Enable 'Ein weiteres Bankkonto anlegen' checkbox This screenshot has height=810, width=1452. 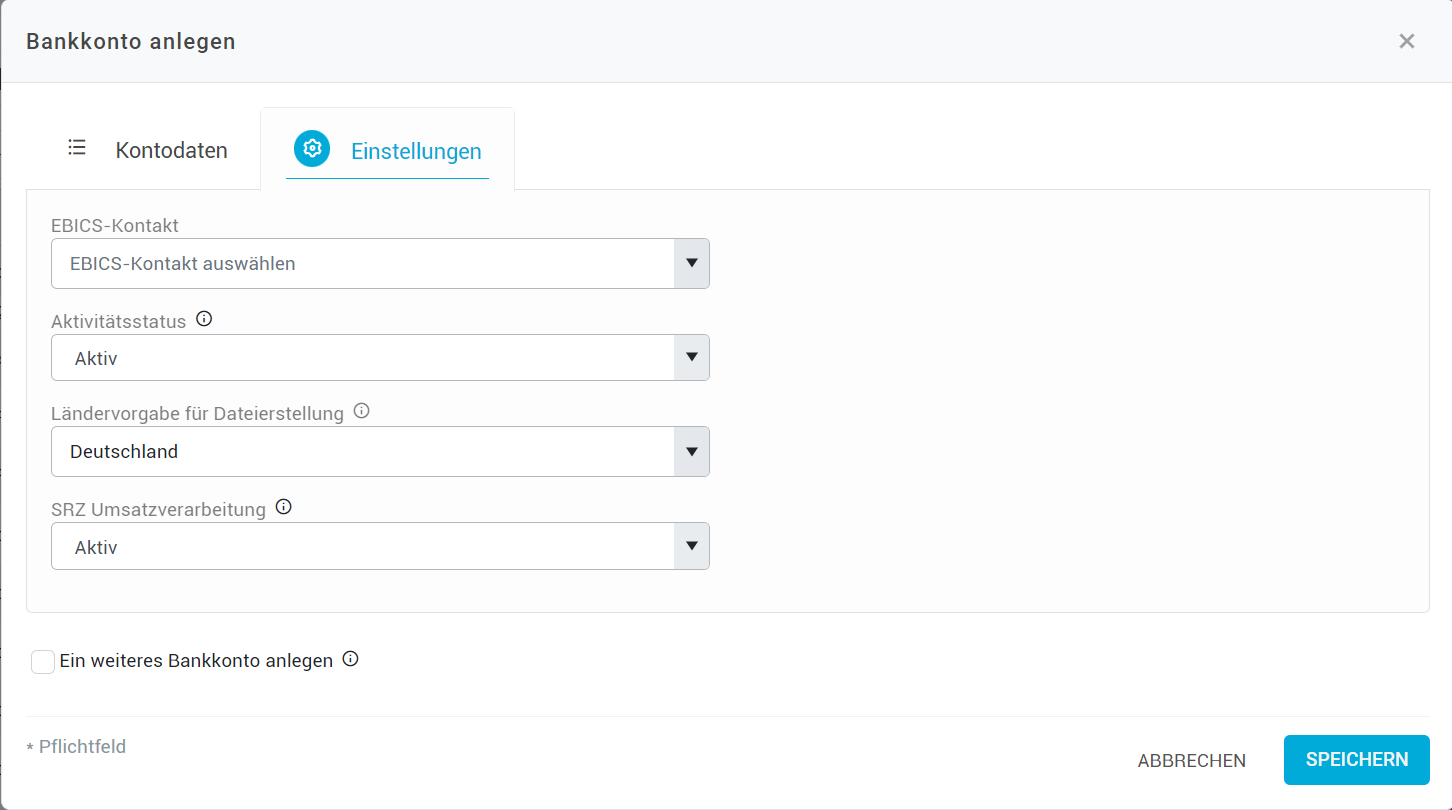coord(43,662)
